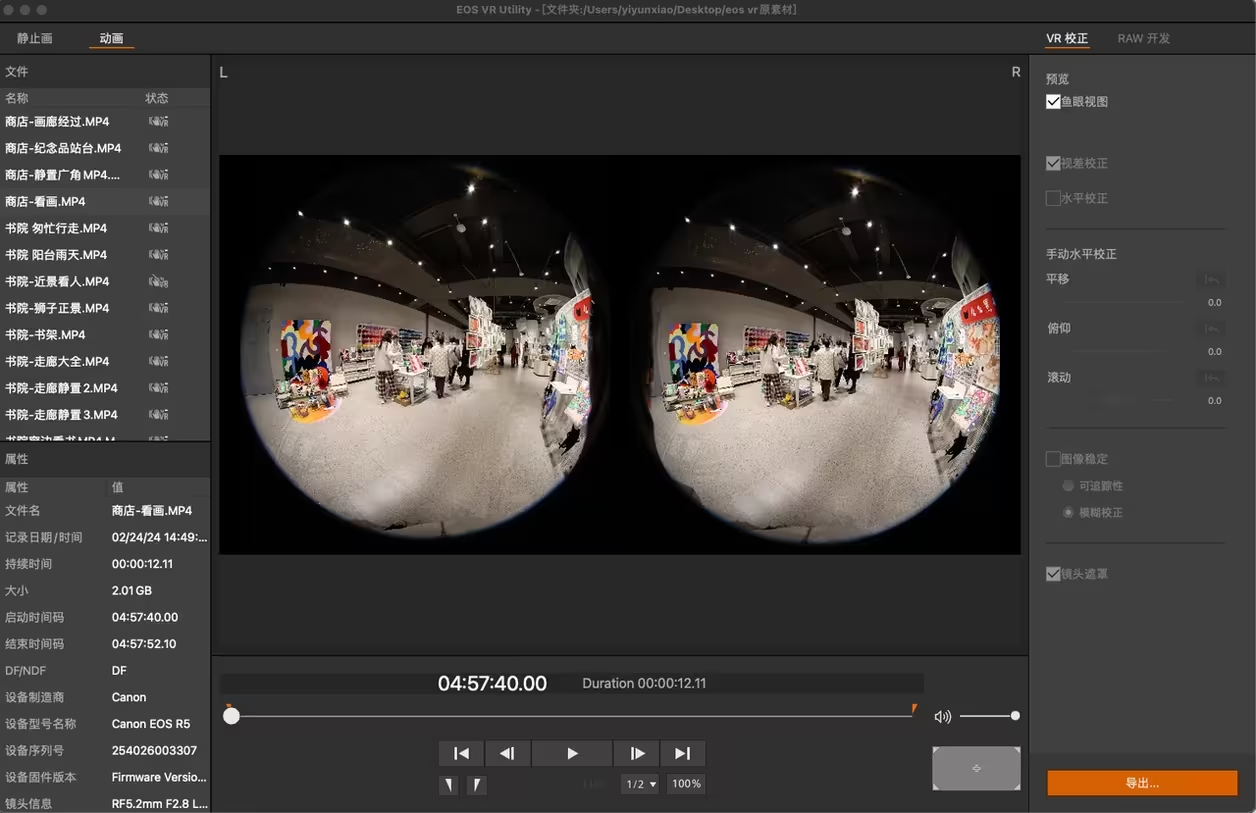Viewport: 1256px width, 813px height.
Task: Select 书院-书架.MP4 in the file list
Action: click(x=45, y=335)
